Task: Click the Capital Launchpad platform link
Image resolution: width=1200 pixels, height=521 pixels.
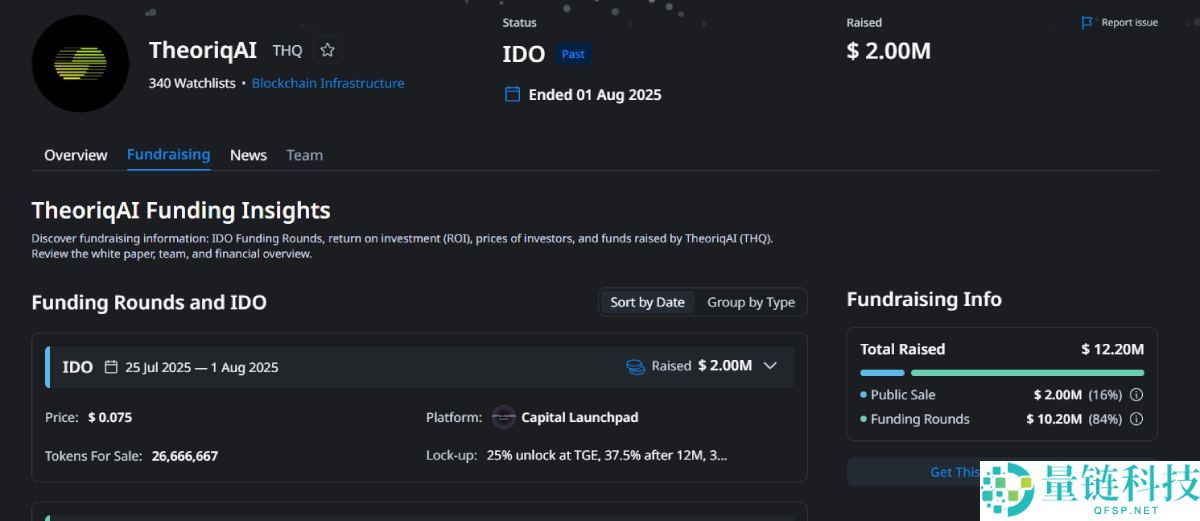Action: pos(579,417)
